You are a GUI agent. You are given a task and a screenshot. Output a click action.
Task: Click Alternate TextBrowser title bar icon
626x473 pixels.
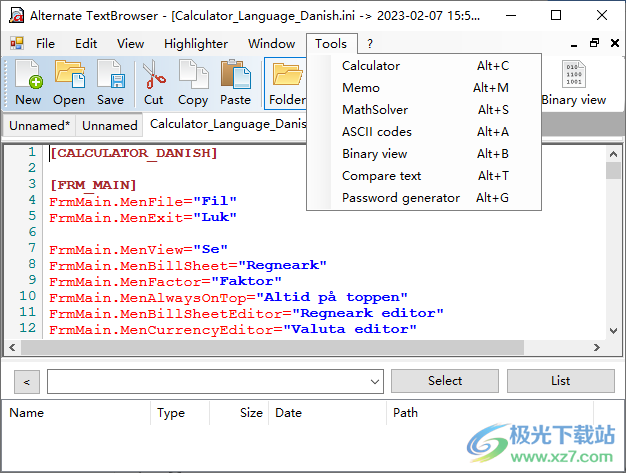click(x=16, y=16)
